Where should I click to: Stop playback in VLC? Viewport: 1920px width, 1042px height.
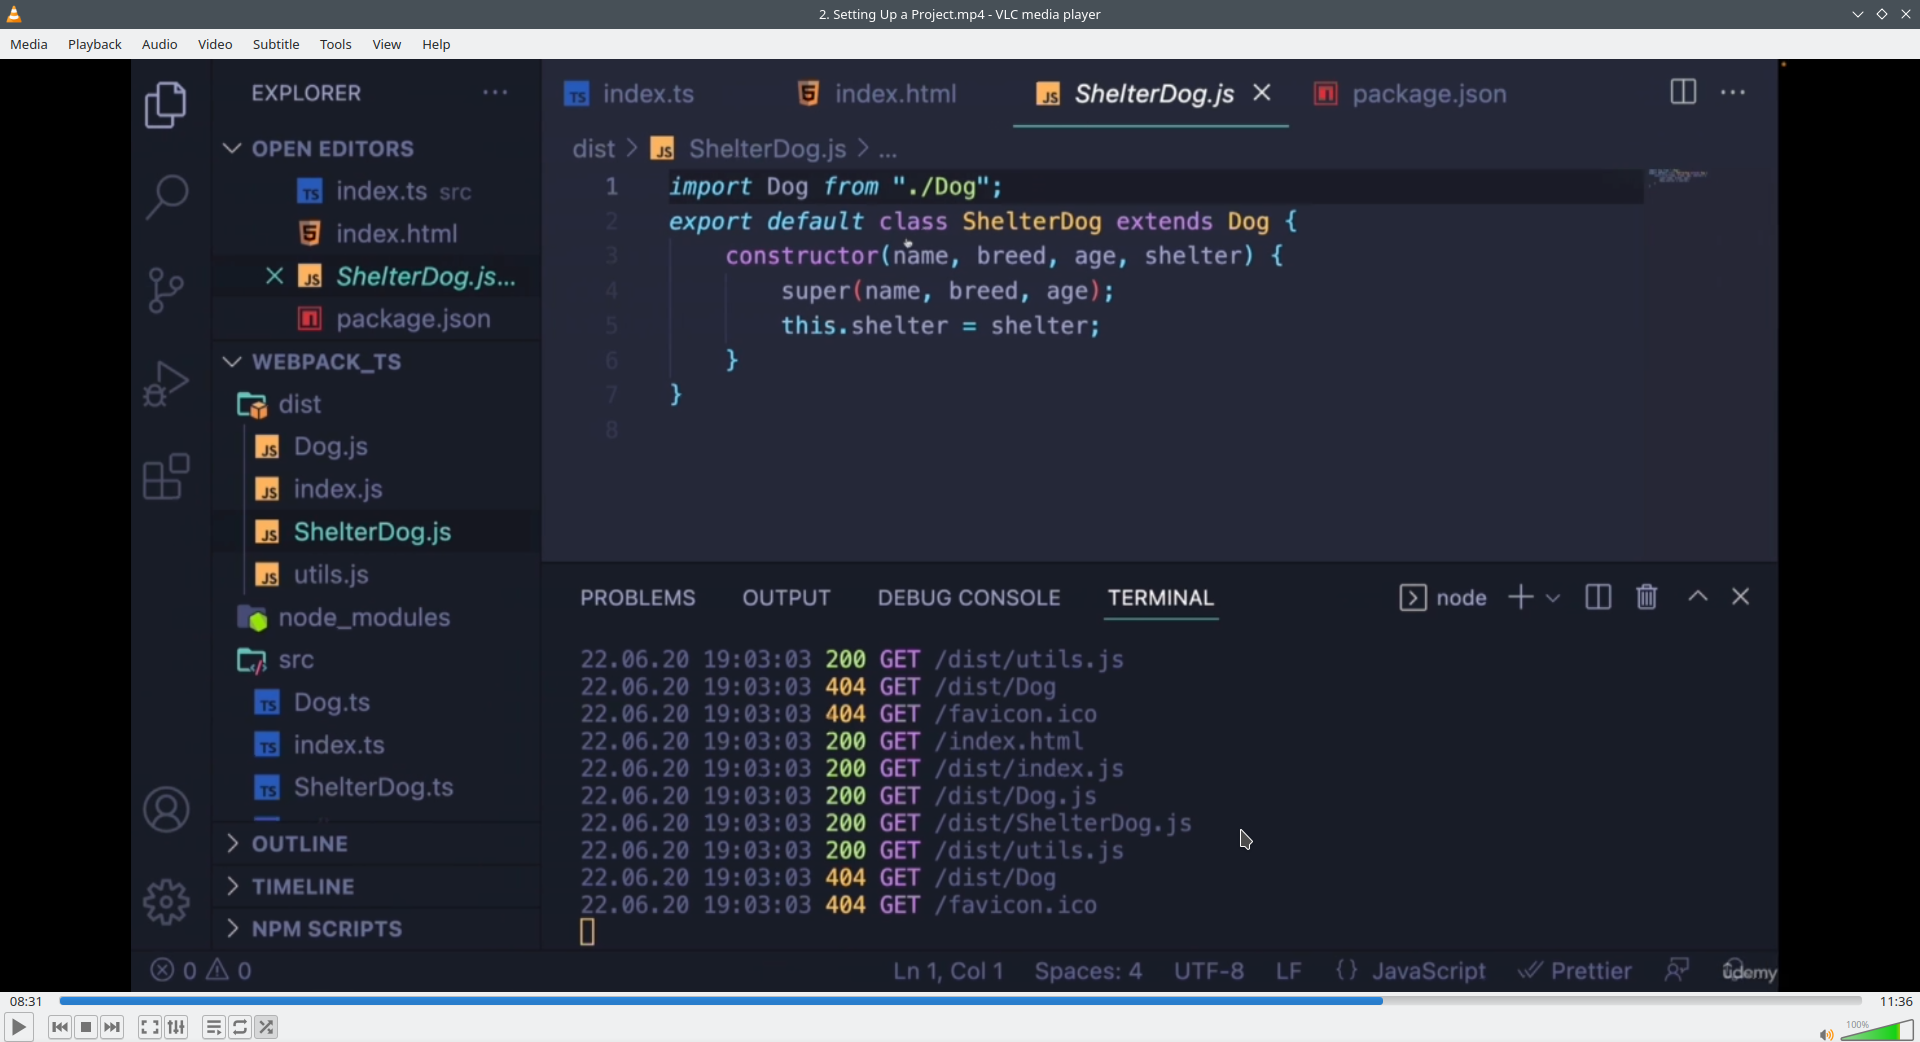click(x=87, y=1027)
